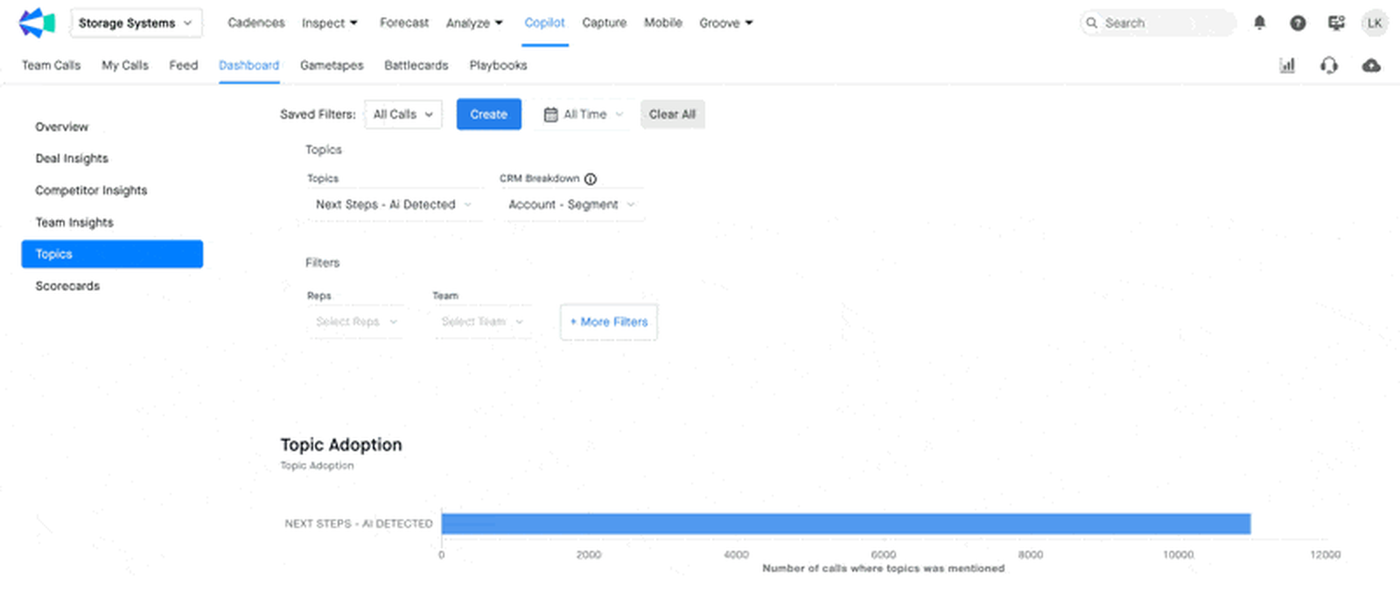Click the cloud upload icon
Viewport: 1400px width, 612px height.
pos(1371,65)
